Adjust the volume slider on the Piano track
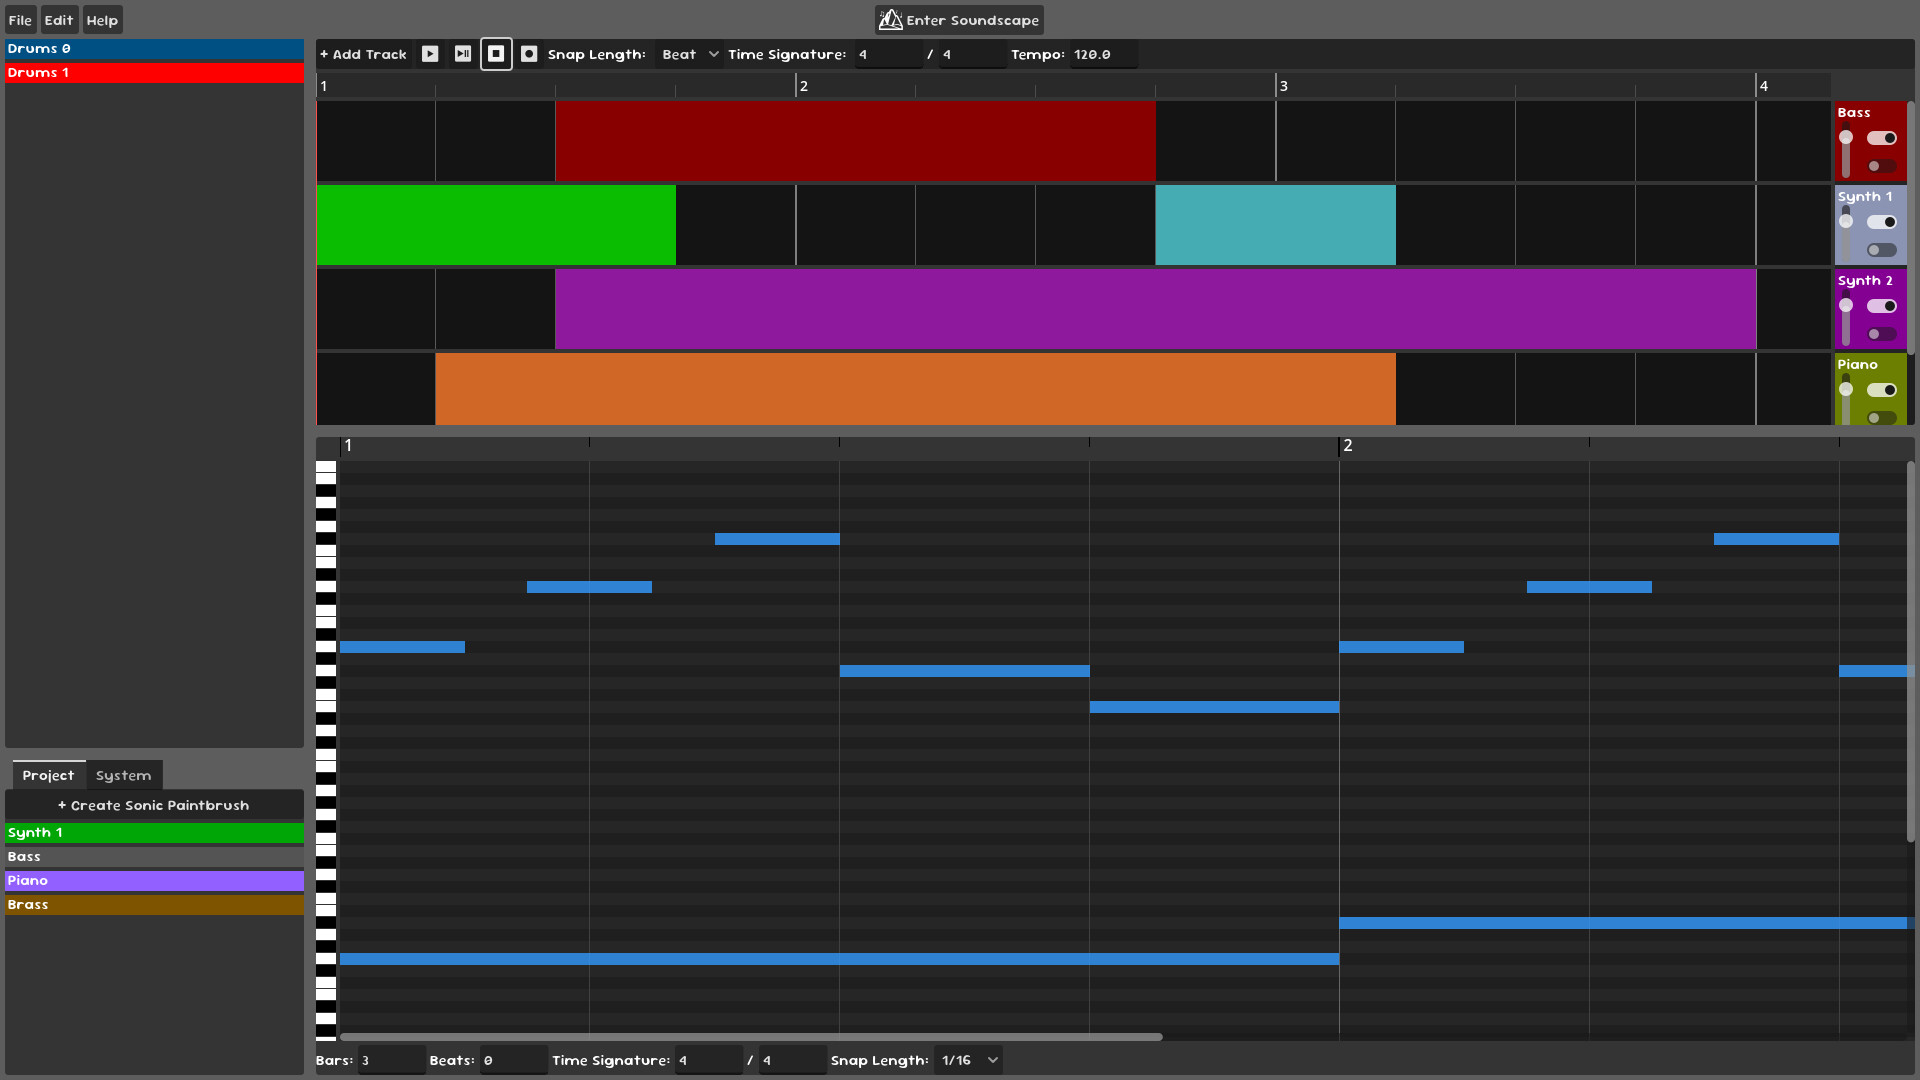The height and width of the screenshot is (1080, 1920). pos(1846,391)
